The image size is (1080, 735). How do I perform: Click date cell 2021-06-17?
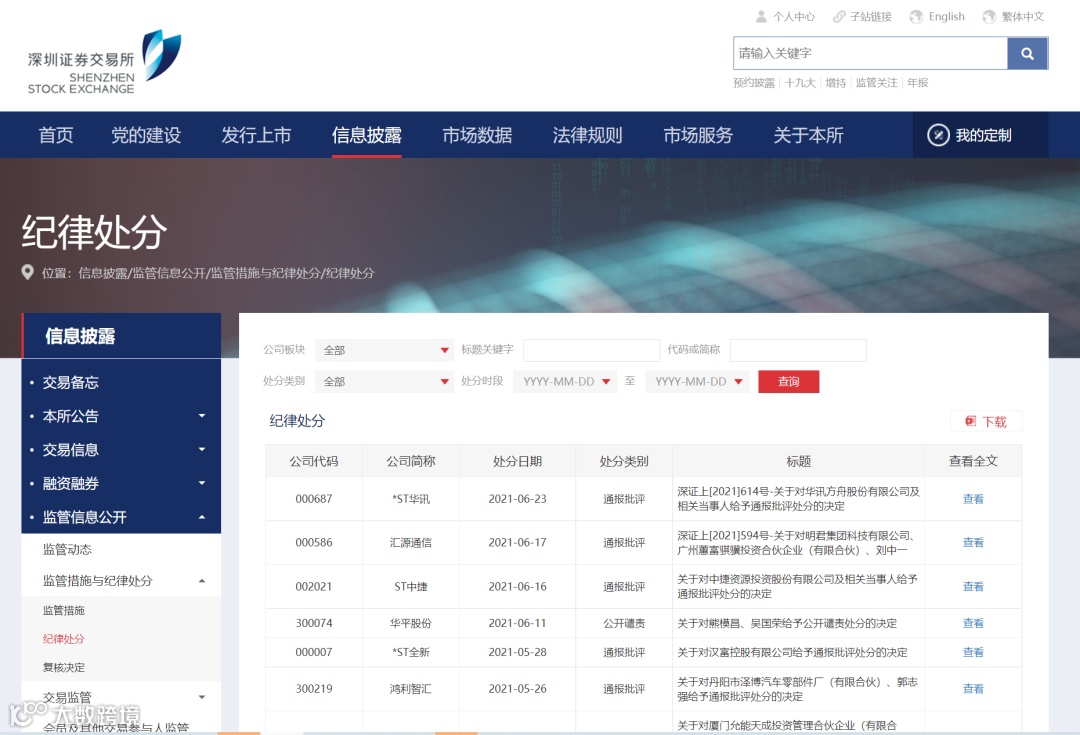click(x=517, y=543)
